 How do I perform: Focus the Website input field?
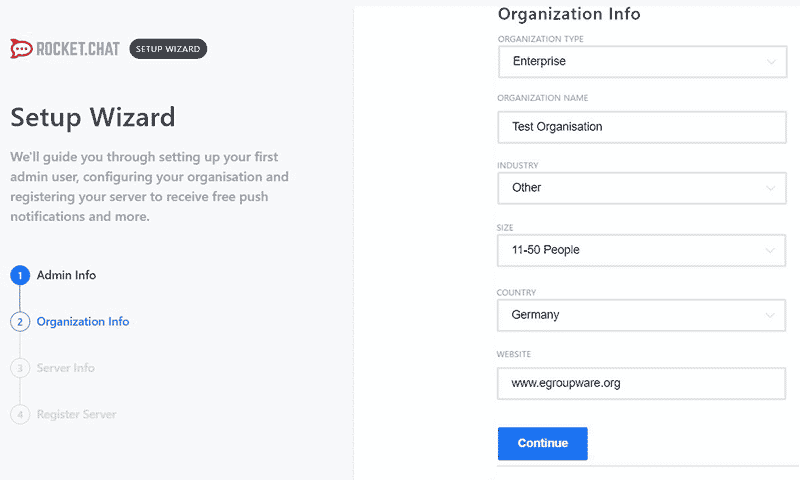pos(641,383)
